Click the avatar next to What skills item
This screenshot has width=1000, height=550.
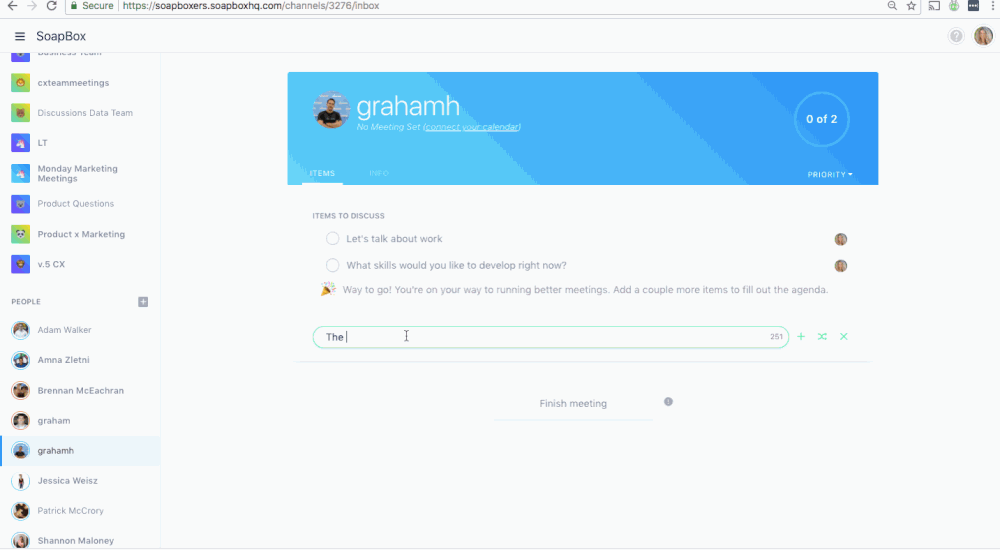coord(841,265)
